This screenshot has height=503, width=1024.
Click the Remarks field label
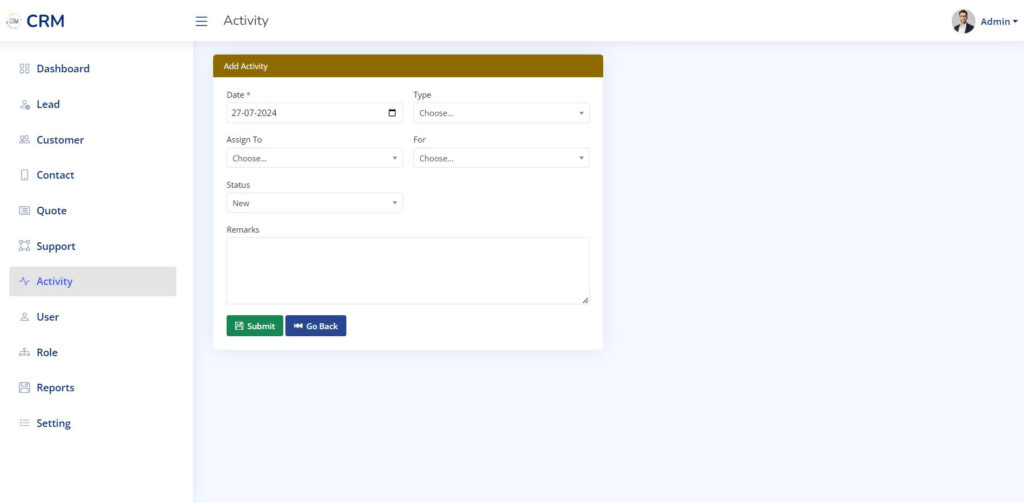click(x=243, y=230)
